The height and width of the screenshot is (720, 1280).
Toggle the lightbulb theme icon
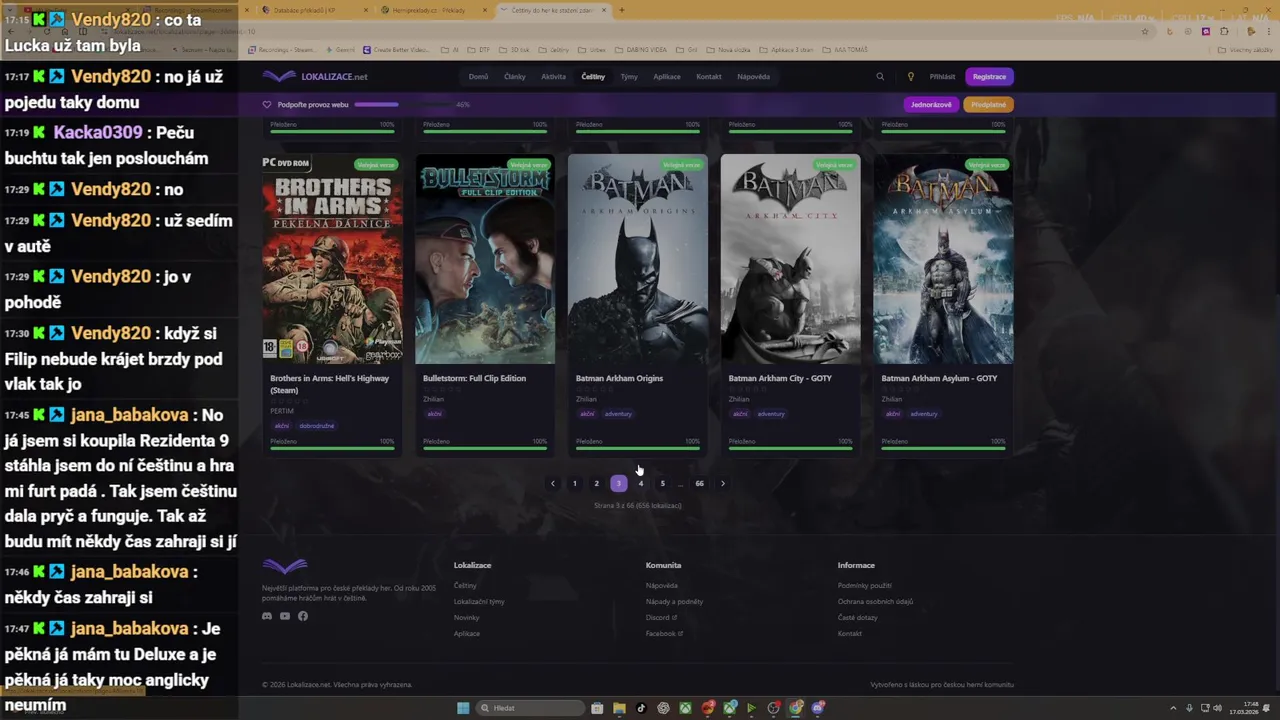(x=910, y=77)
